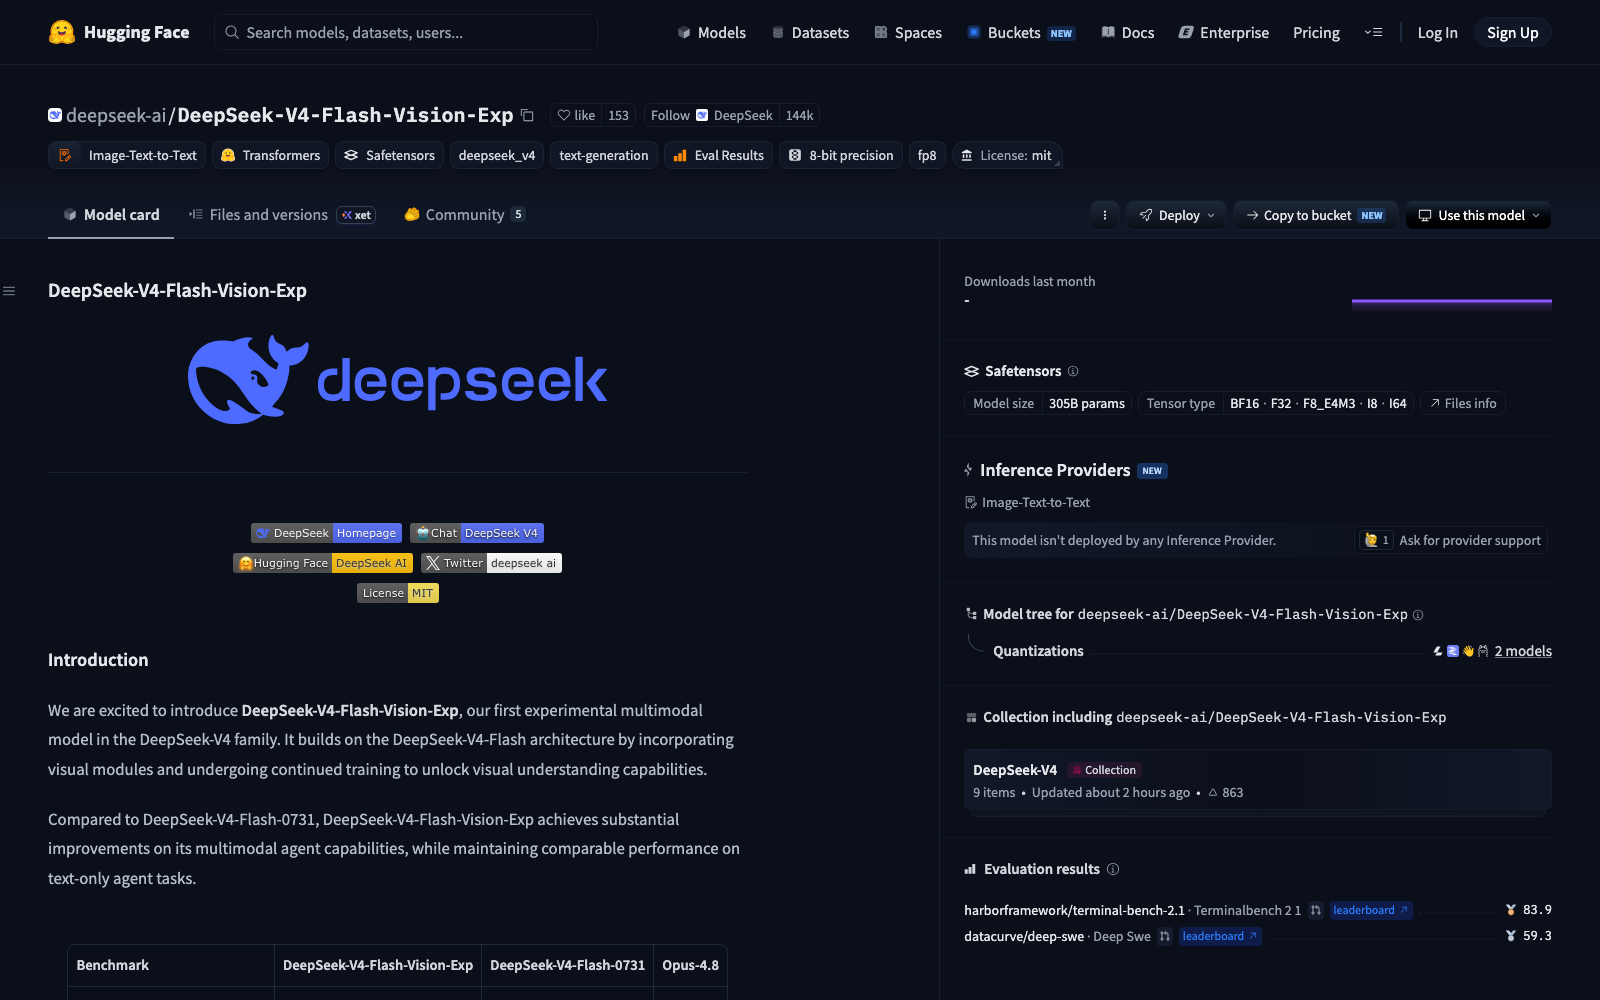Open the Deep Swe leaderboard link
Image resolution: width=1600 pixels, height=1000 pixels.
[1219, 936]
